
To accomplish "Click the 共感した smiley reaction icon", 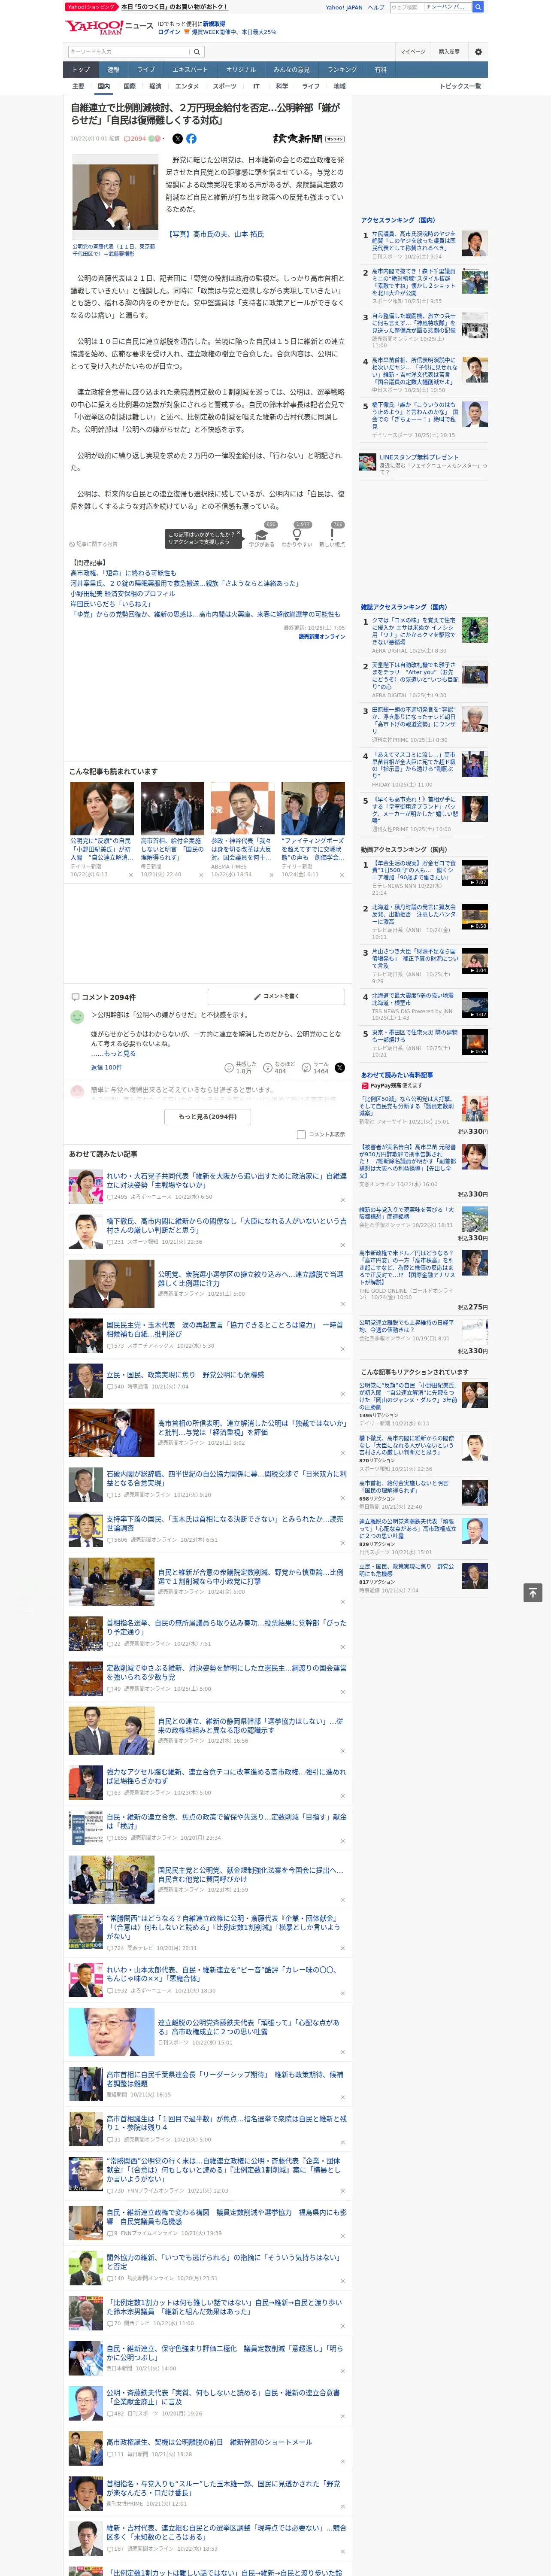I will click(229, 1068).
